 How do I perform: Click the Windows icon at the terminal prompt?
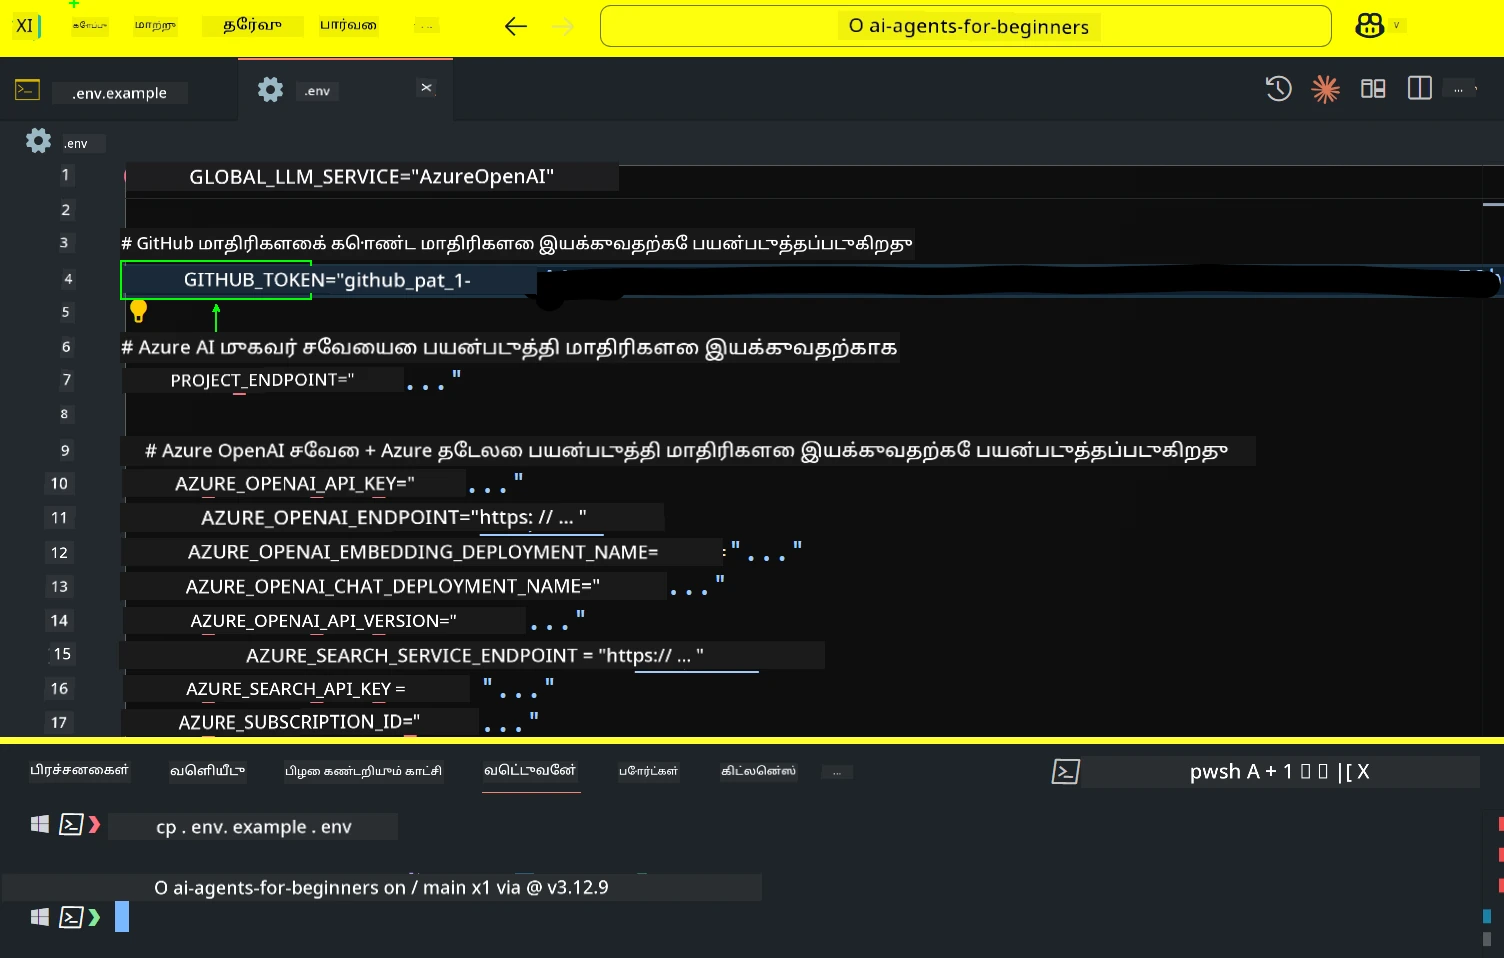tap(40, 917)
